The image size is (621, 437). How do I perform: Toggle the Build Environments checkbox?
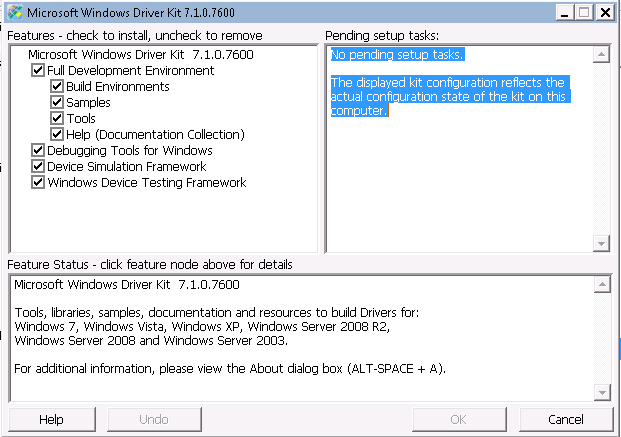[57, 87]
